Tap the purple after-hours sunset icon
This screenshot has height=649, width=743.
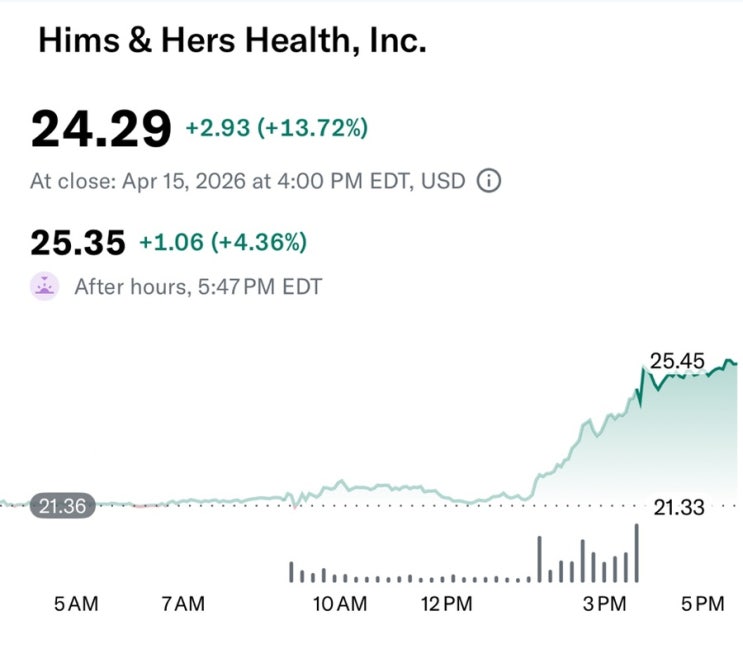[45, 286]
